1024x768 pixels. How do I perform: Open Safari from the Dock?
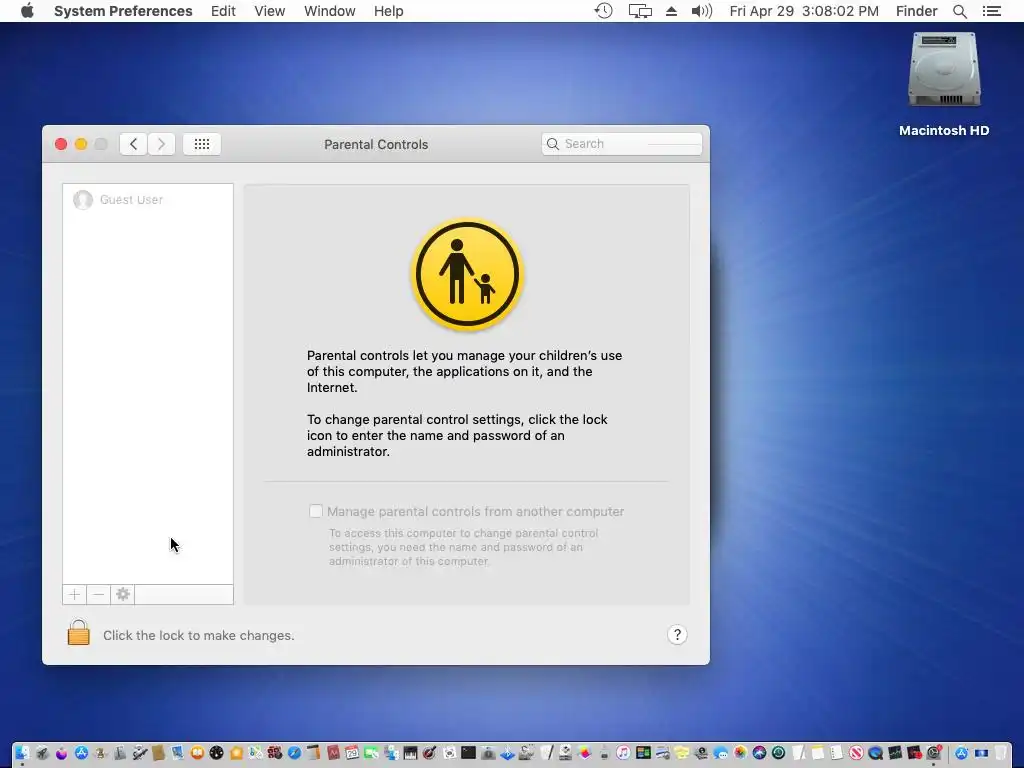pyautogui.click(x=295, y=753)
